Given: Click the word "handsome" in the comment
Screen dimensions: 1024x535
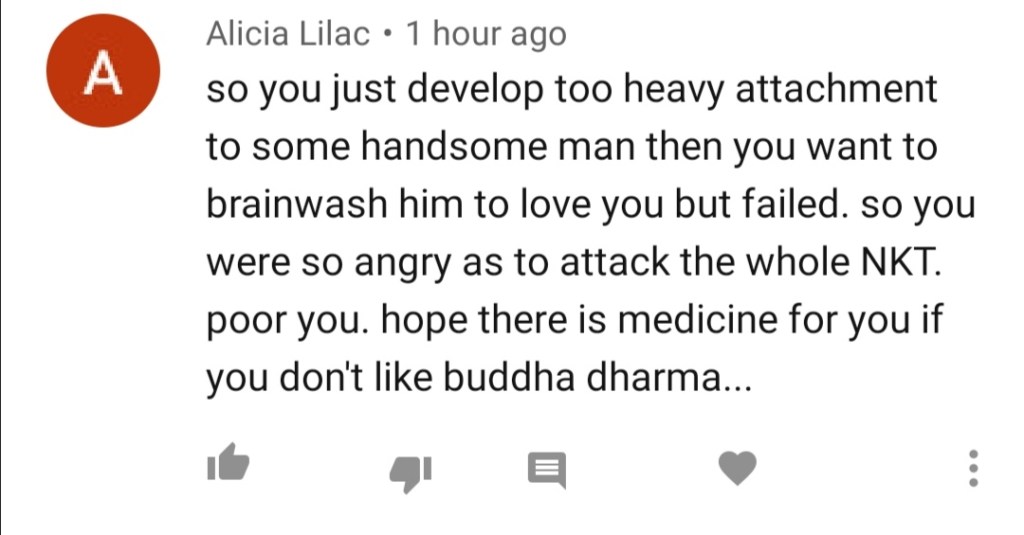Looking at the screenshot, I should tap(454, 146).
